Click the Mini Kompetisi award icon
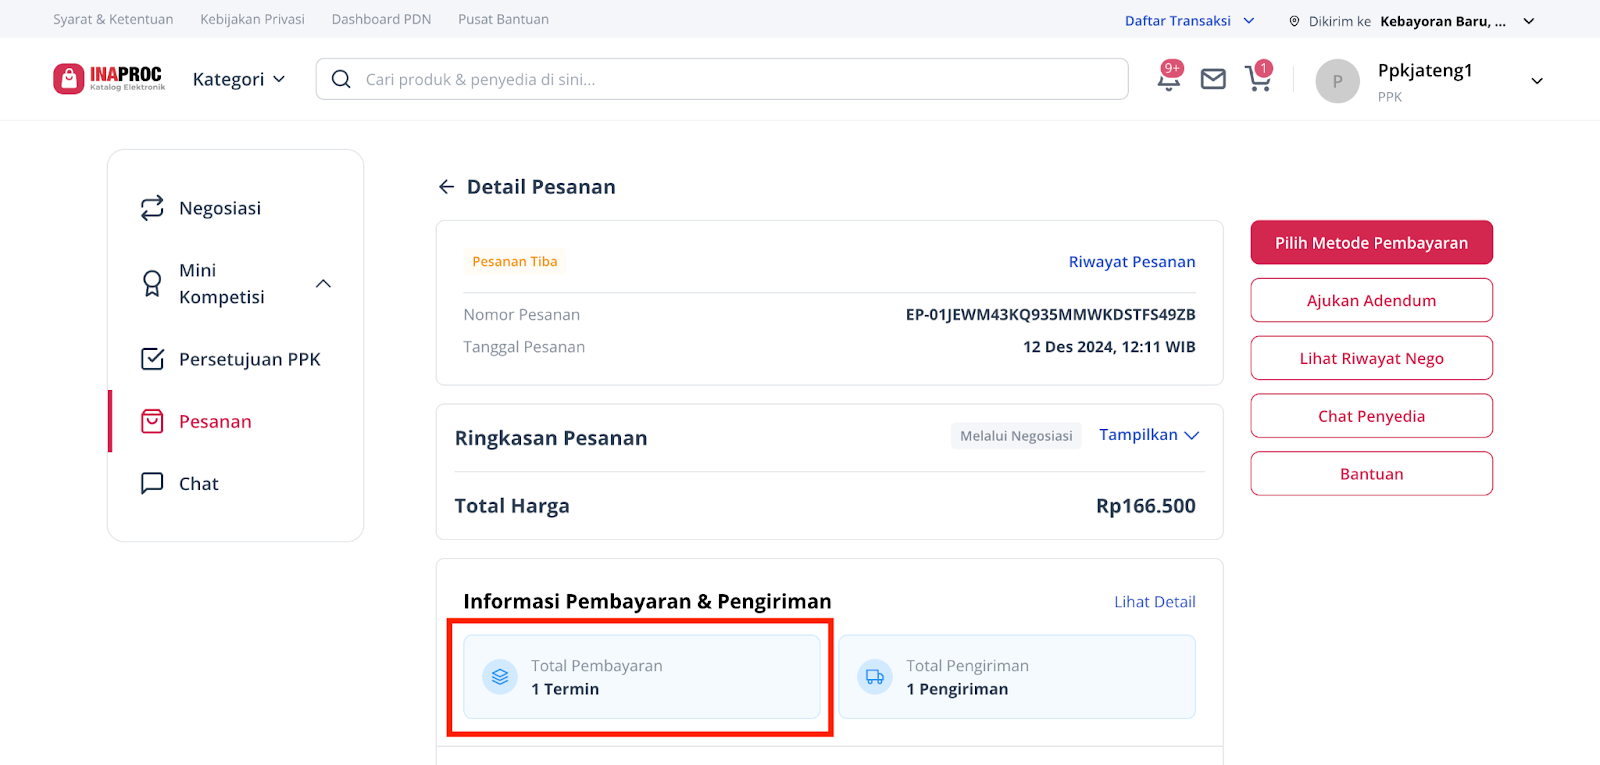The image size is (1600, 765). (x=152, y=284)
